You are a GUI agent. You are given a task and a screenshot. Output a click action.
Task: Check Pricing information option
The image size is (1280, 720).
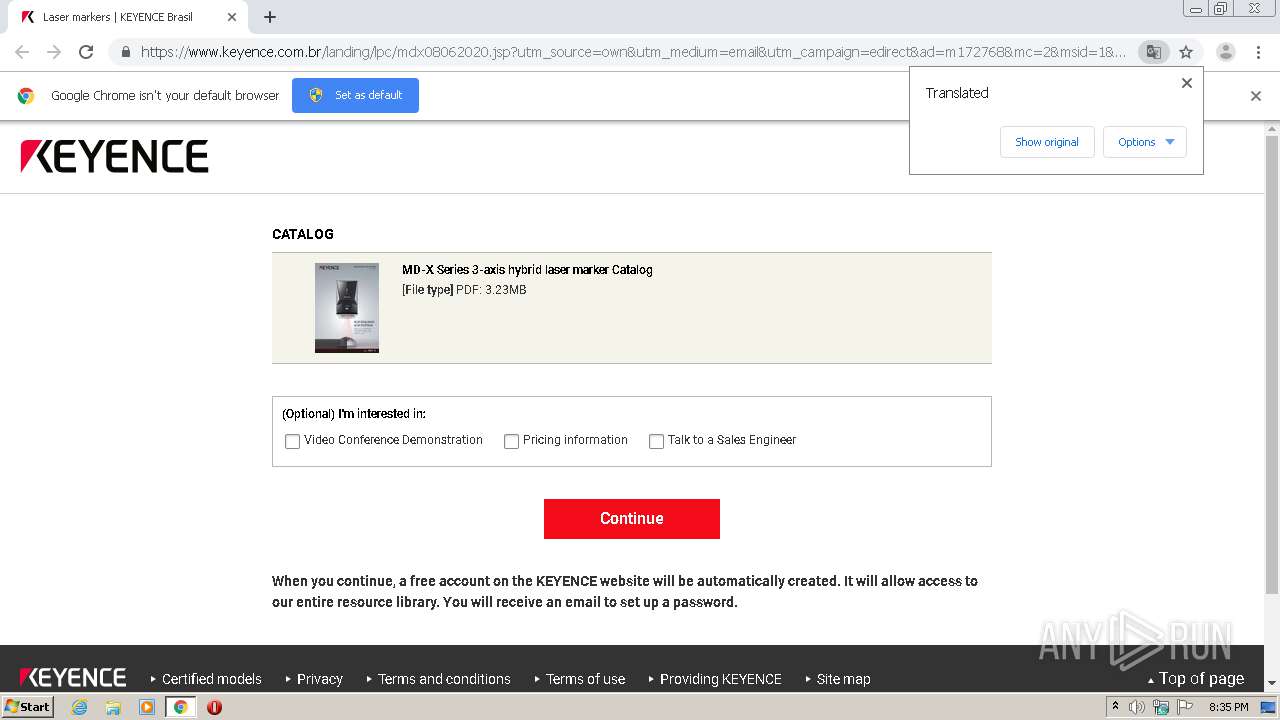coord(511,441)
